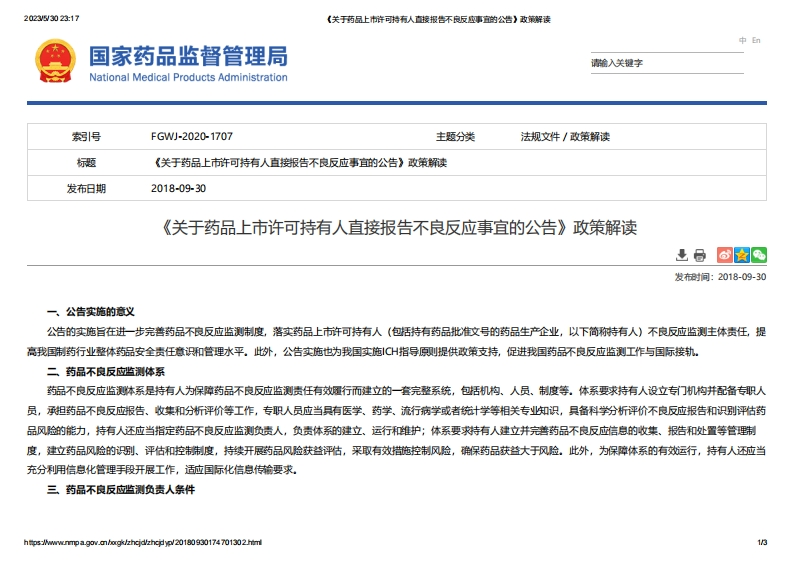Screen dimensions: 793x561
Task: Click 发布时间: 2018-09-30 line
Action: [x=720, y=277]
